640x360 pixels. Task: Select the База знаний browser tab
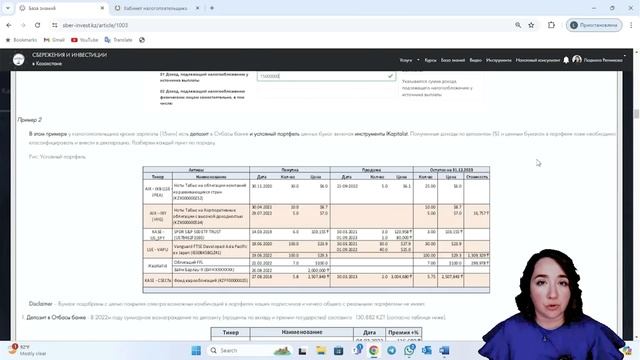(62, 8)
